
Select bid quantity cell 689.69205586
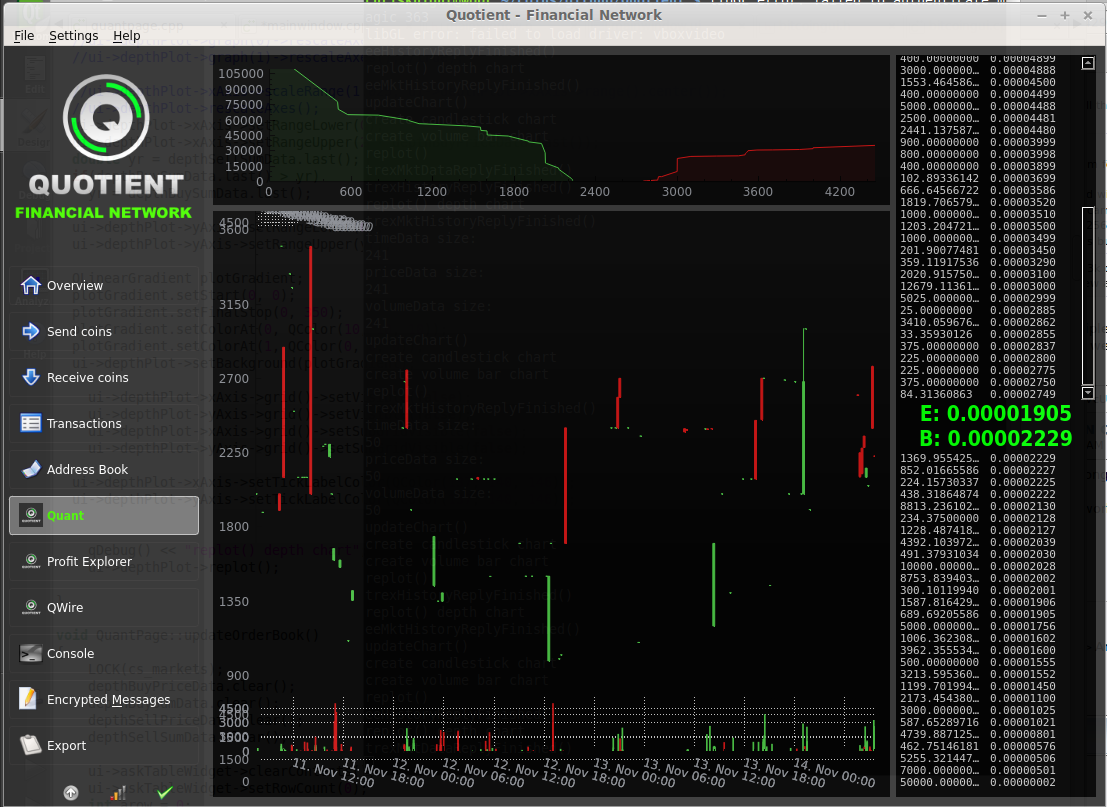(940, 614)
